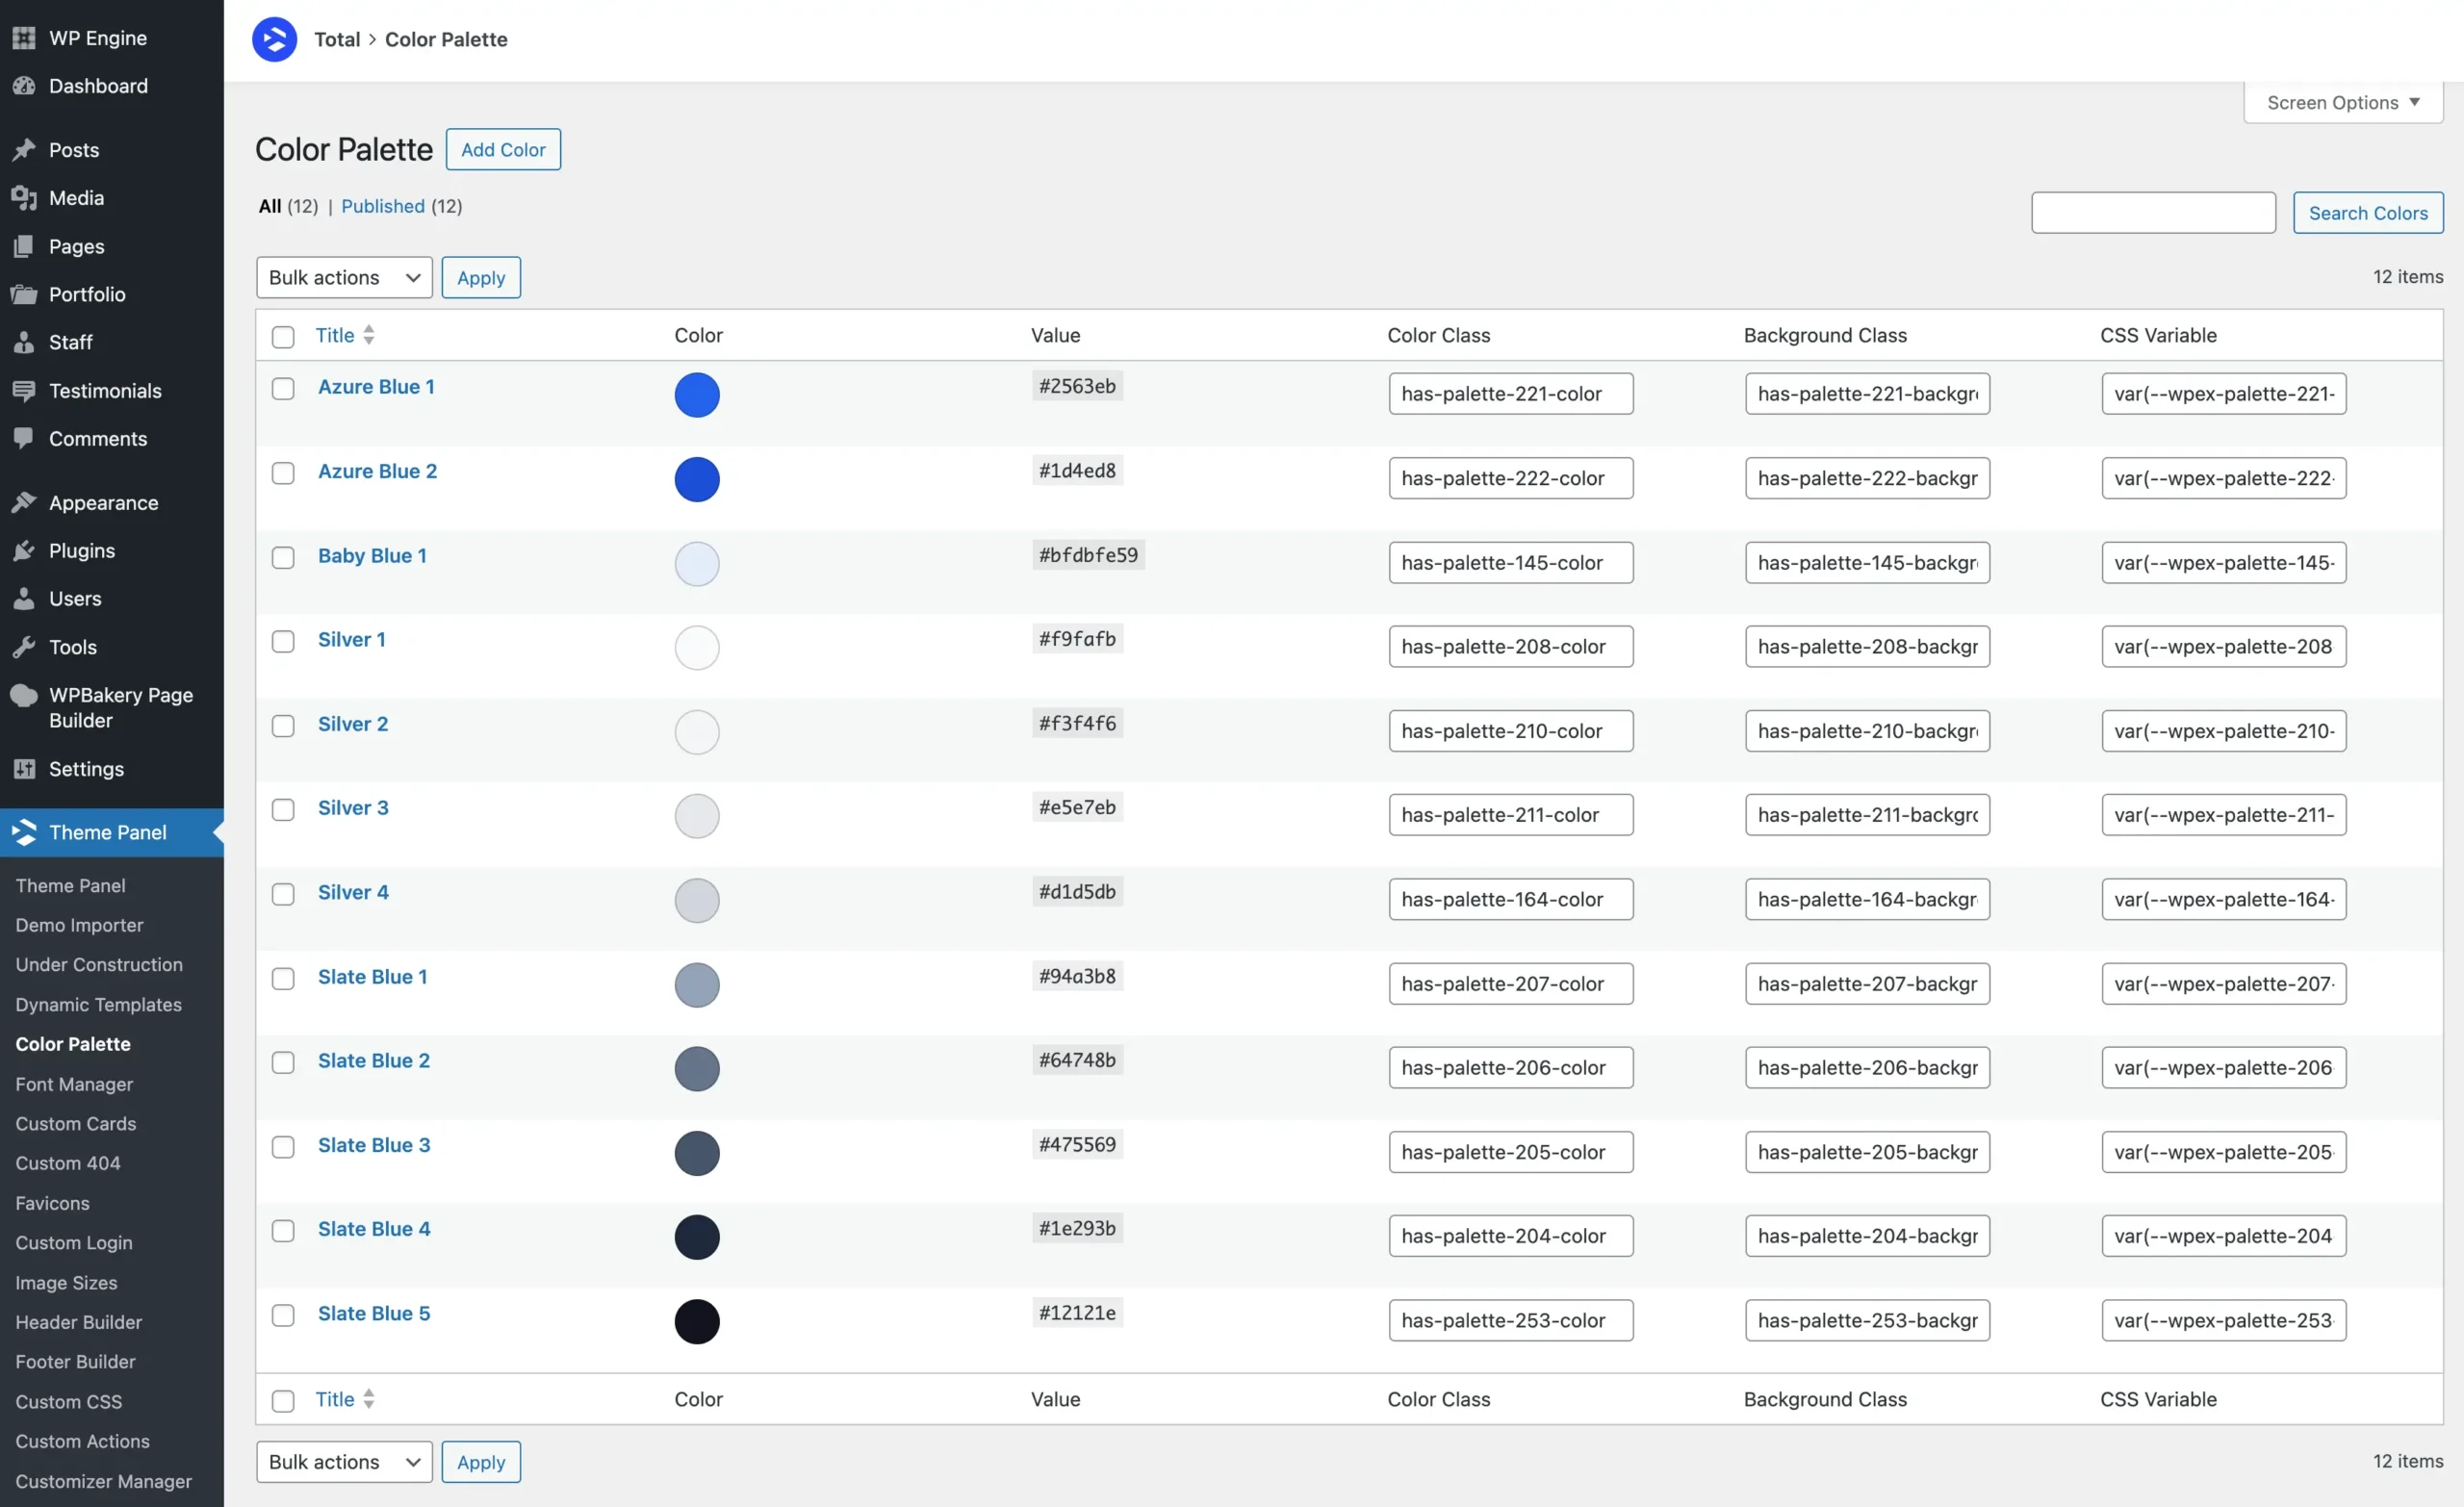2464x1507 pixels.
Task: Open Dynamic Templates submenu item
Action: click(x=98, y=1004)
